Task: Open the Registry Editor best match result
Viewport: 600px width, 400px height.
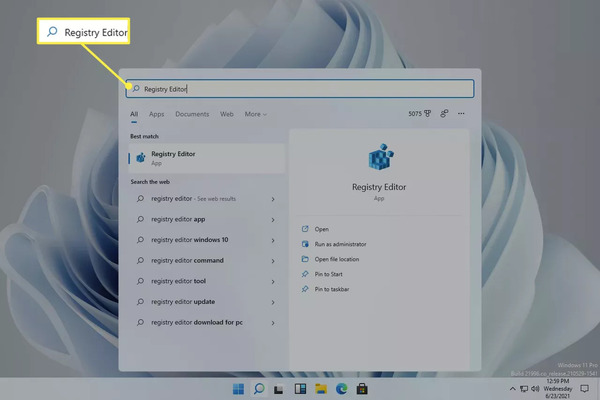Action: point(207,158)
